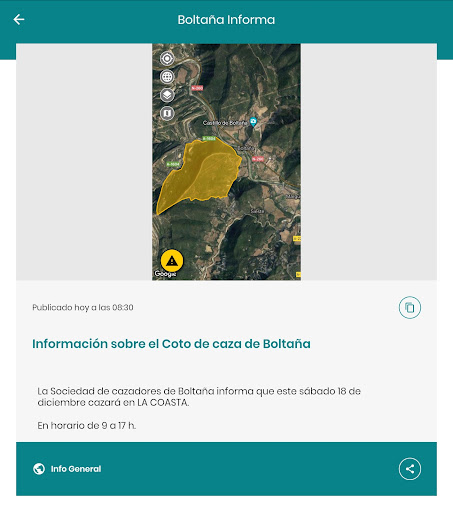
Task: Click the Google logo on the map
Action: point(165,274)
